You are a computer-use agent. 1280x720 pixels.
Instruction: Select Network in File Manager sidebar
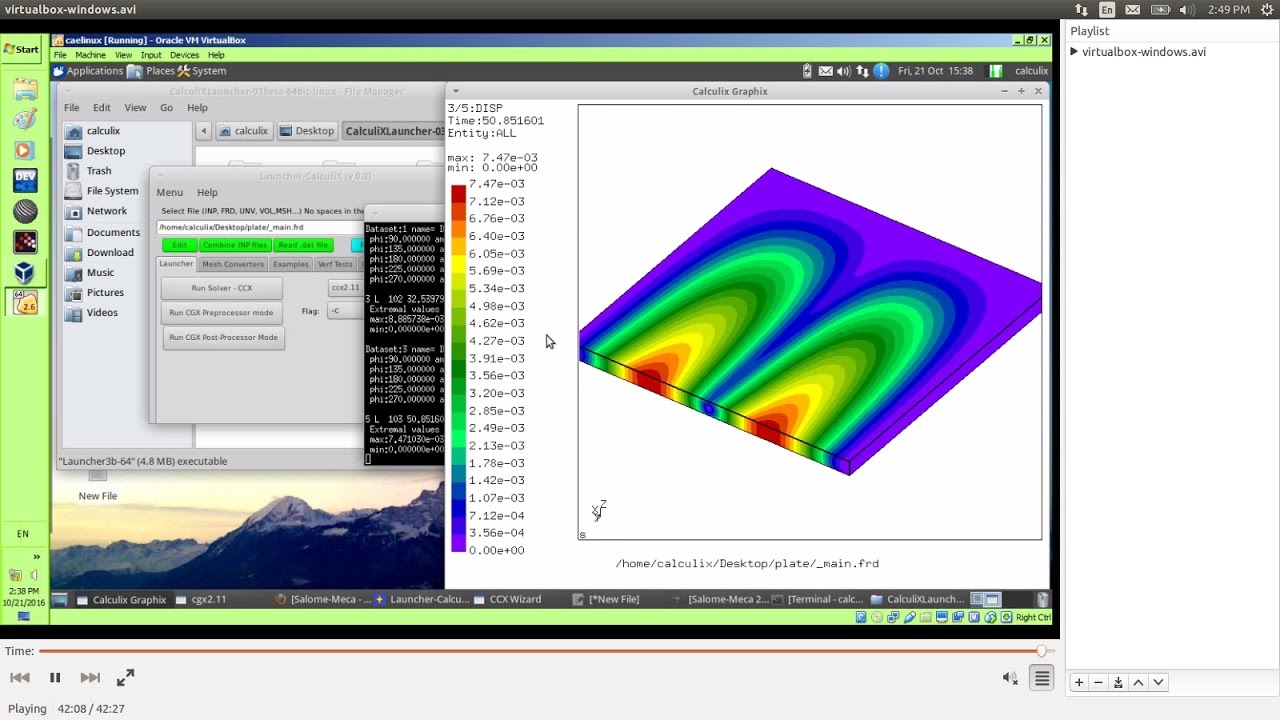pyautogui.click(x=95, y=211)
